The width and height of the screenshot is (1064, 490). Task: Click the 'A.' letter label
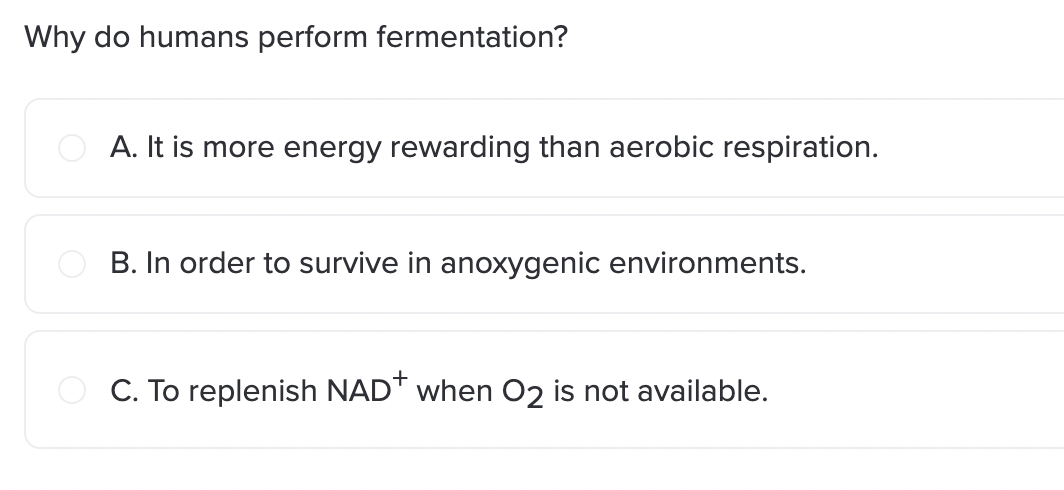pyautogui.click(x=124, y=147)
